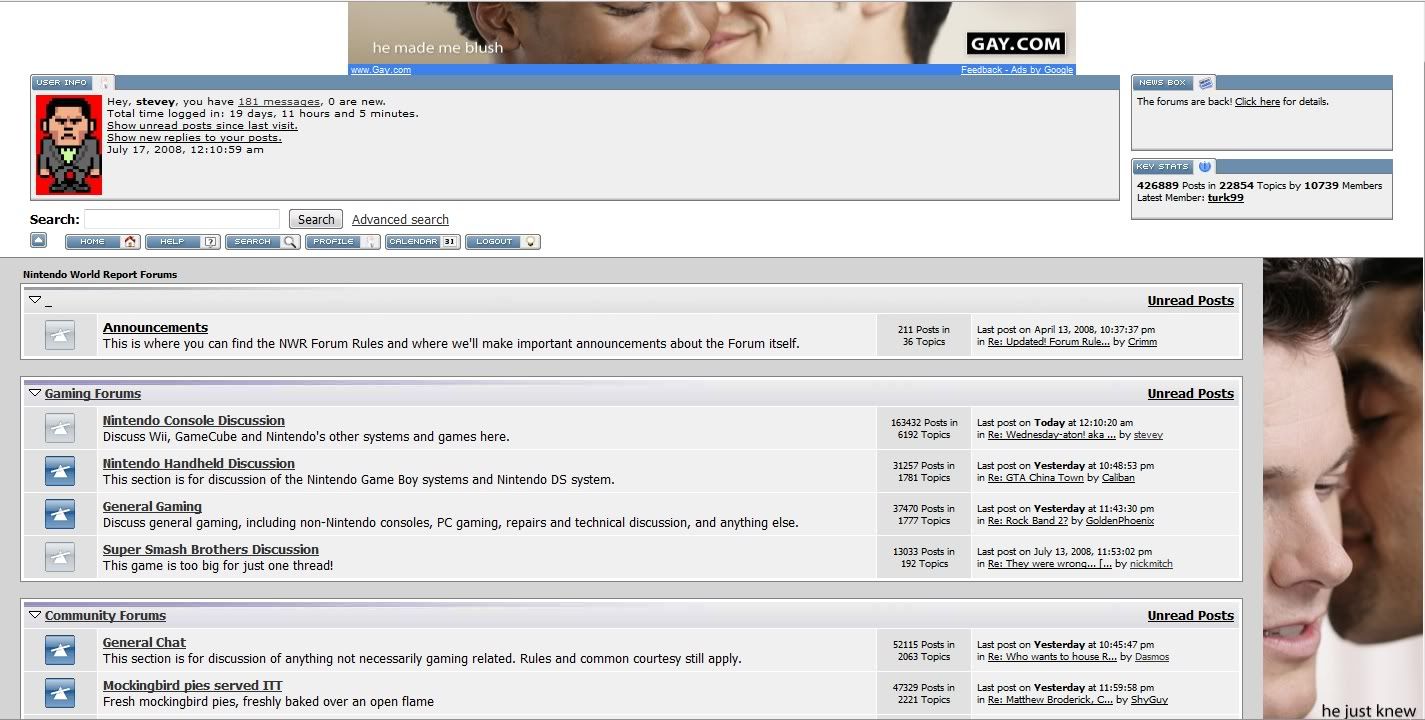Screen dimensions: 1425x720
Task: Open the Gaming Forums category link
Action: 93,393
